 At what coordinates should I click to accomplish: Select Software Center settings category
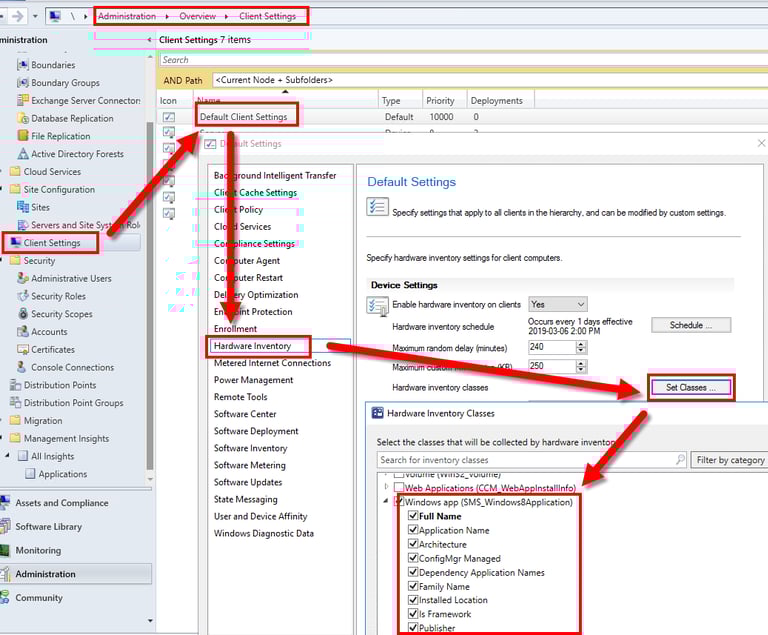pos(245,414)
